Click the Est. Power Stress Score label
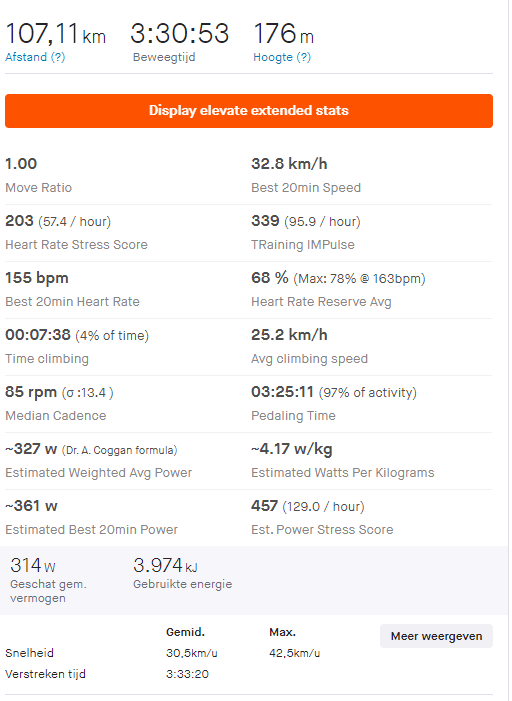The width and height of the screenshot is (512, 701). click(322, 530)
